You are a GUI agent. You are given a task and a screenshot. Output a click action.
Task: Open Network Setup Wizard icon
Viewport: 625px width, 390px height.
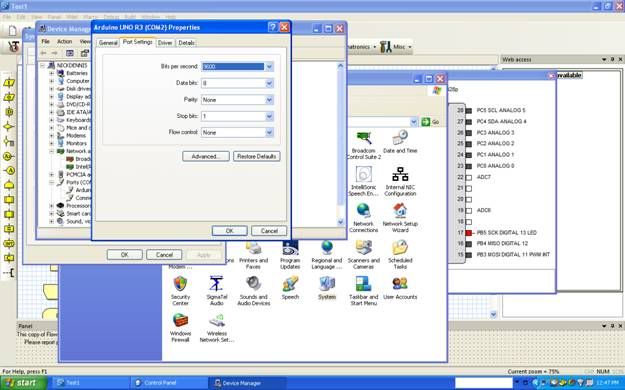(x=400, y=218)
